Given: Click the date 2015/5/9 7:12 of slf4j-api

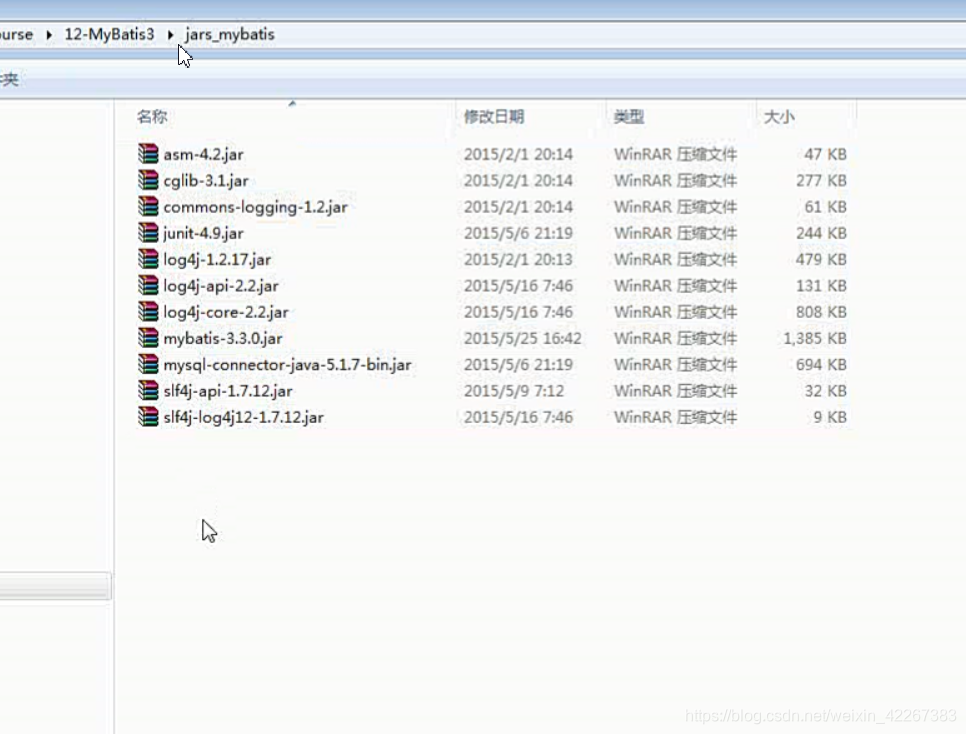Looking at the screenshot, I should pos(514,391).
